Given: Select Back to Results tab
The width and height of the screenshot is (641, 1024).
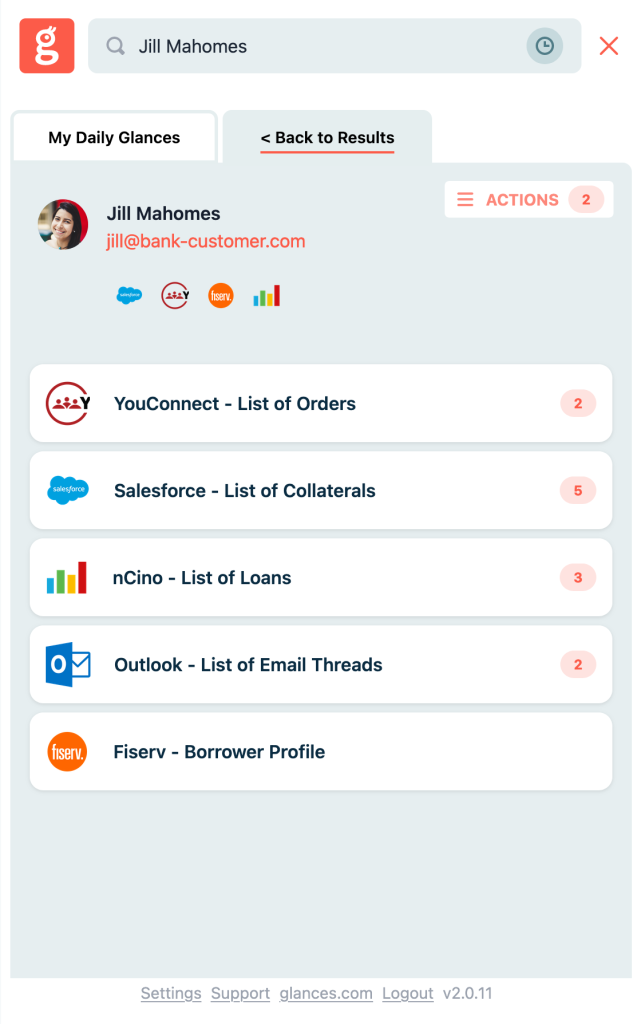Looking at the screenshot, I should point(327,137).
